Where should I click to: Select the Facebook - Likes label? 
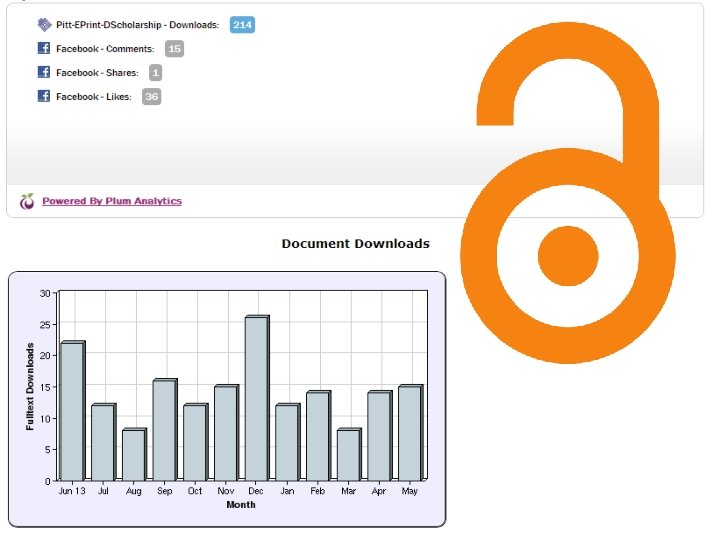point(94,96)
